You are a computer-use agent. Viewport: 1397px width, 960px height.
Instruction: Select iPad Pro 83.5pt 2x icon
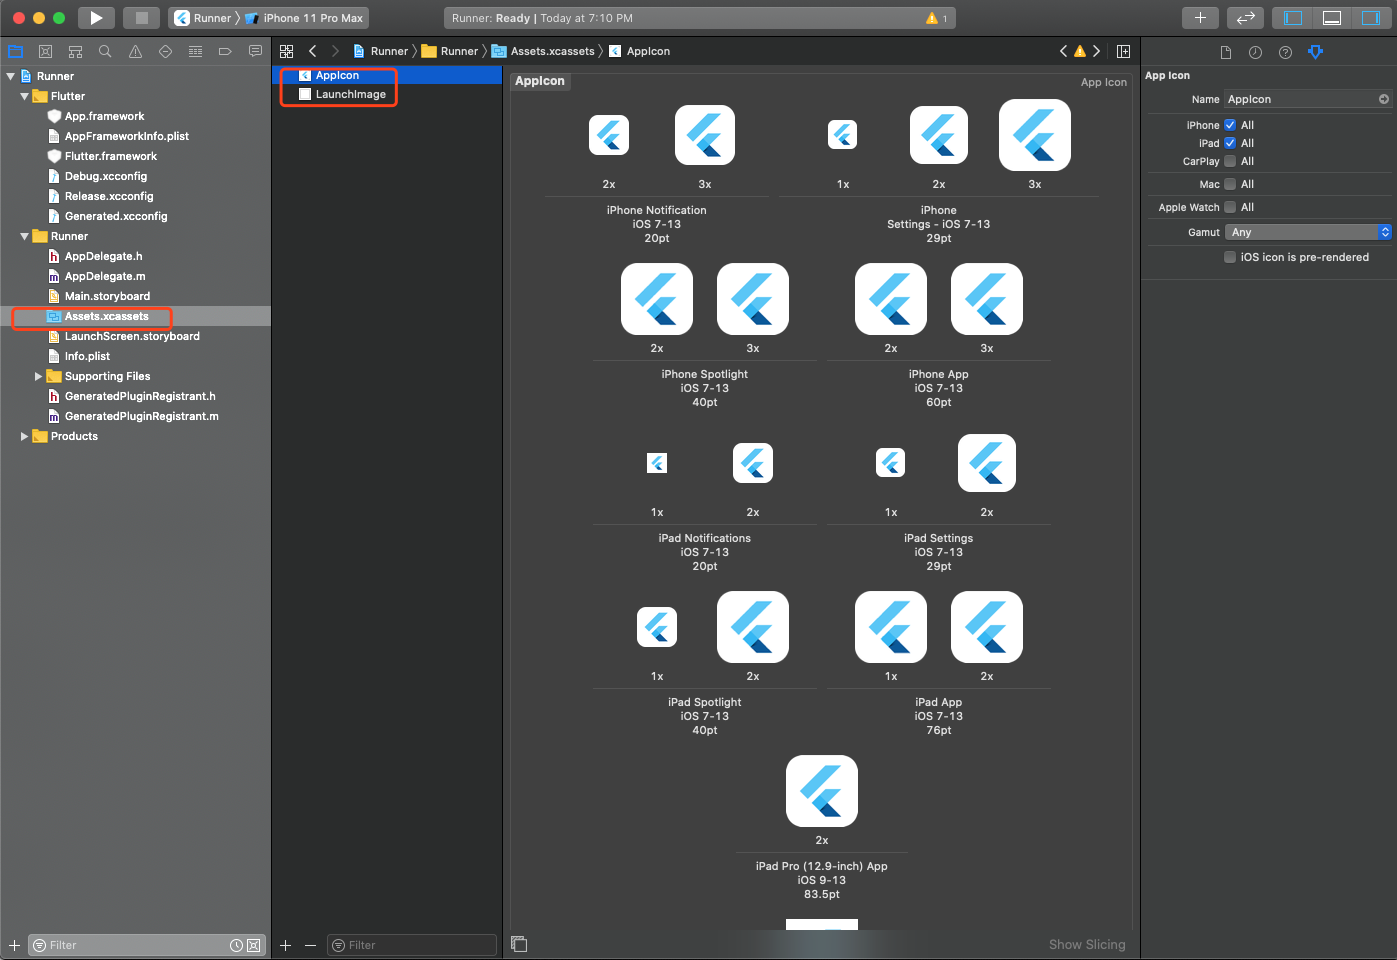pos(822,791)
